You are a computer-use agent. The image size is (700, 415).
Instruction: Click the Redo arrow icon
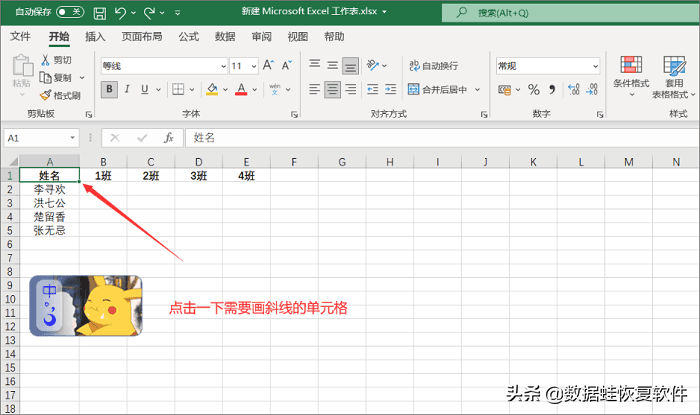[149, 13]
